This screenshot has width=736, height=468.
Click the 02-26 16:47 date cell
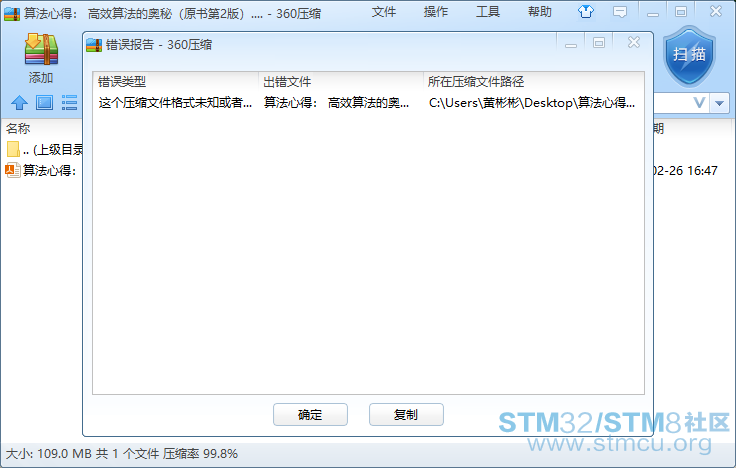point(685,170)
